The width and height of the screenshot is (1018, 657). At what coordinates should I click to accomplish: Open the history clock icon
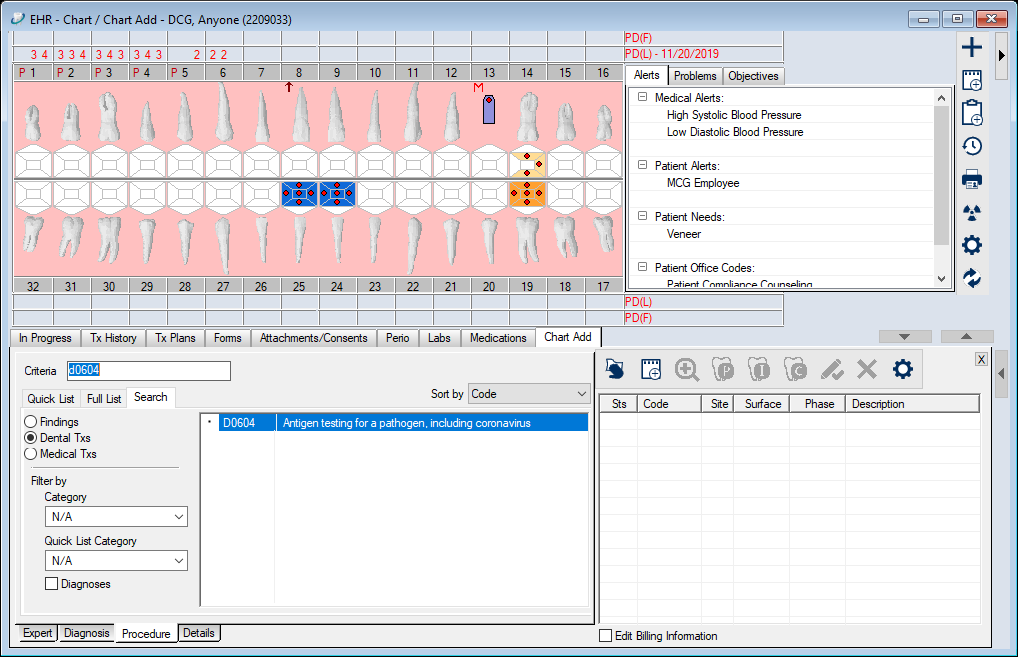971,146
